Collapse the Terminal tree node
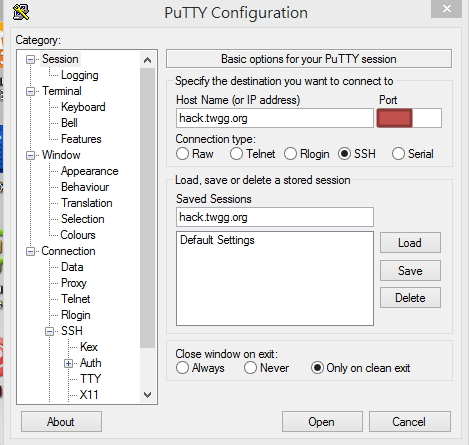This screenshot has width=469, height=445. pos(30,92)
